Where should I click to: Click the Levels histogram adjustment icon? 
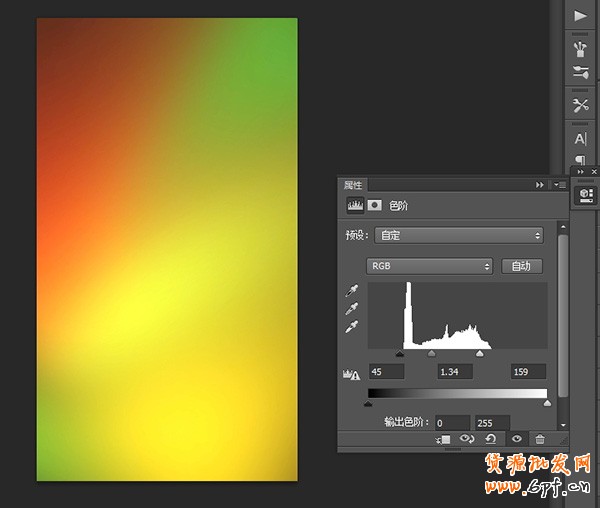pos(354,205)
